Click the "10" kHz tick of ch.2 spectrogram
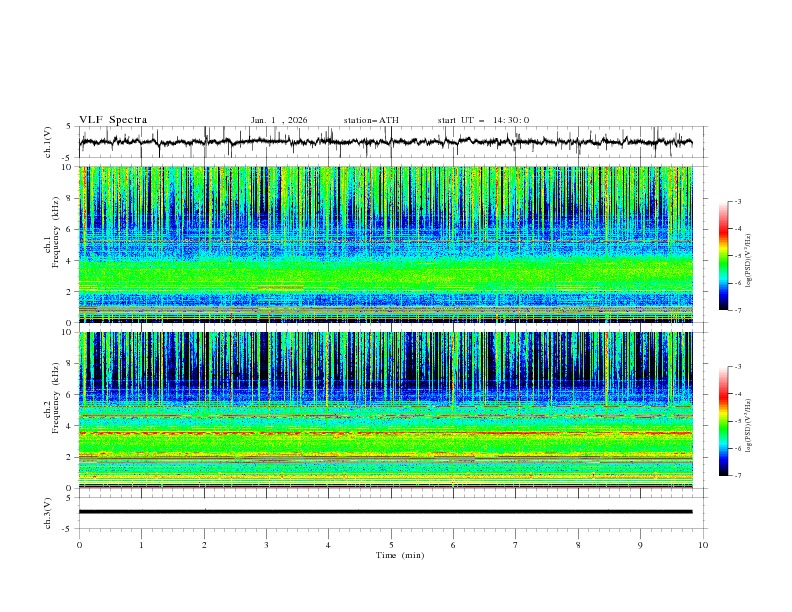Viewport: 792px width, 612px height. 68,332
